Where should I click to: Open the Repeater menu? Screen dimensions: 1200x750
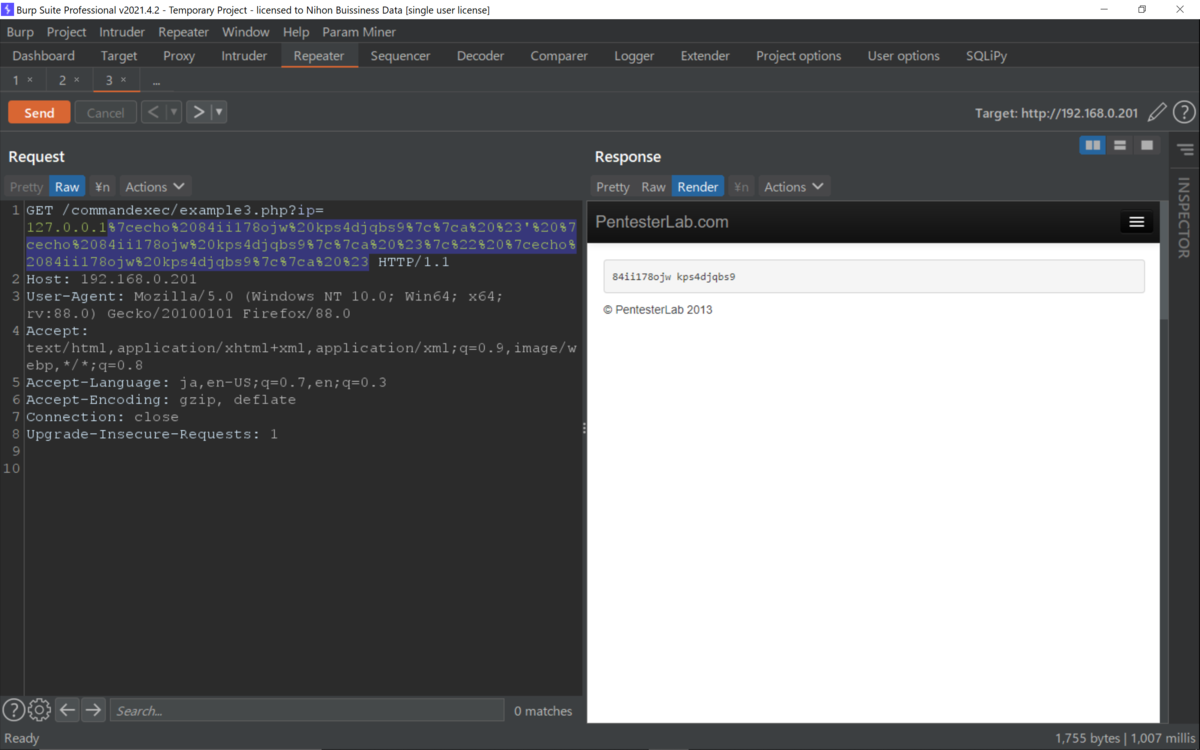(184, 32)
